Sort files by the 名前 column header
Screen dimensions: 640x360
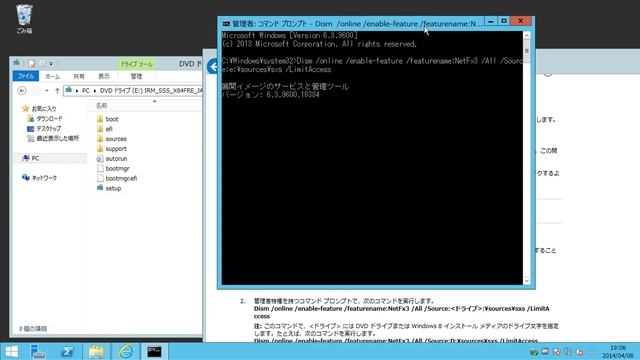pos(102,106)
